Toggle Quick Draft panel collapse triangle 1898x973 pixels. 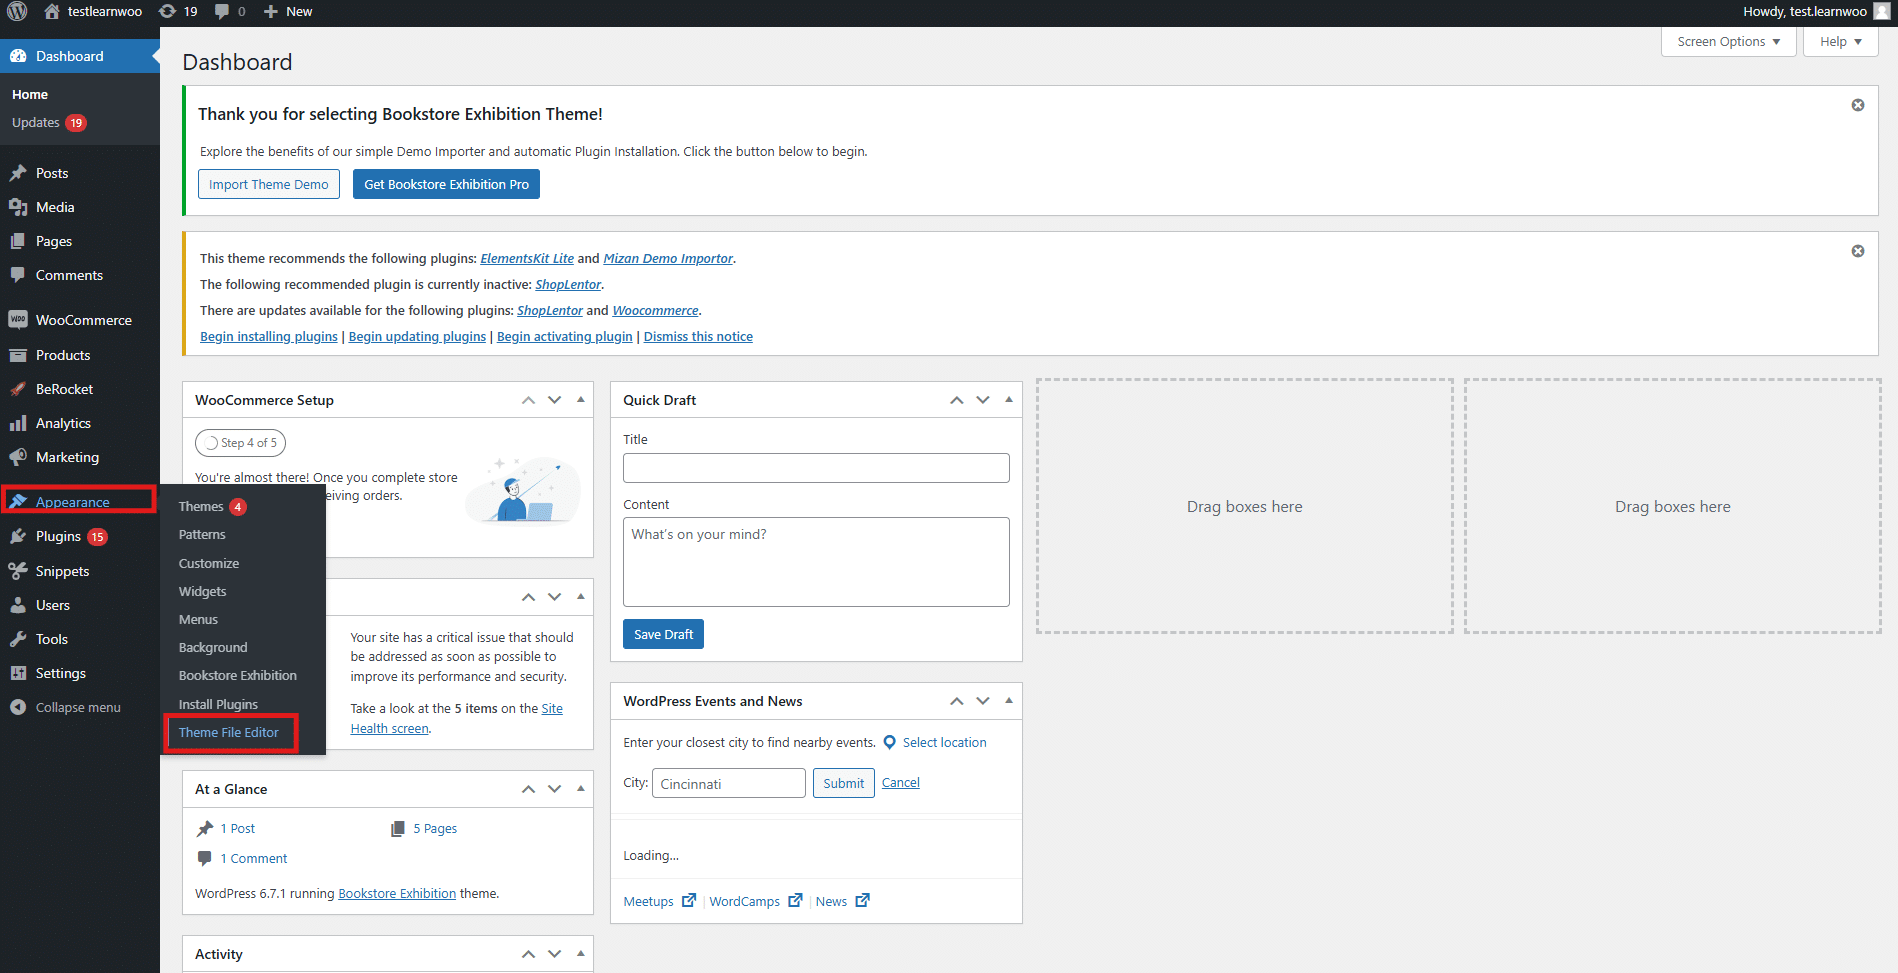1009,400
